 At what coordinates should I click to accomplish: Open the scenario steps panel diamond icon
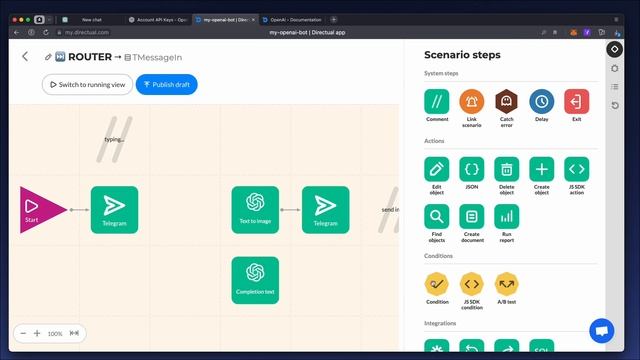[x=614, y=49]
